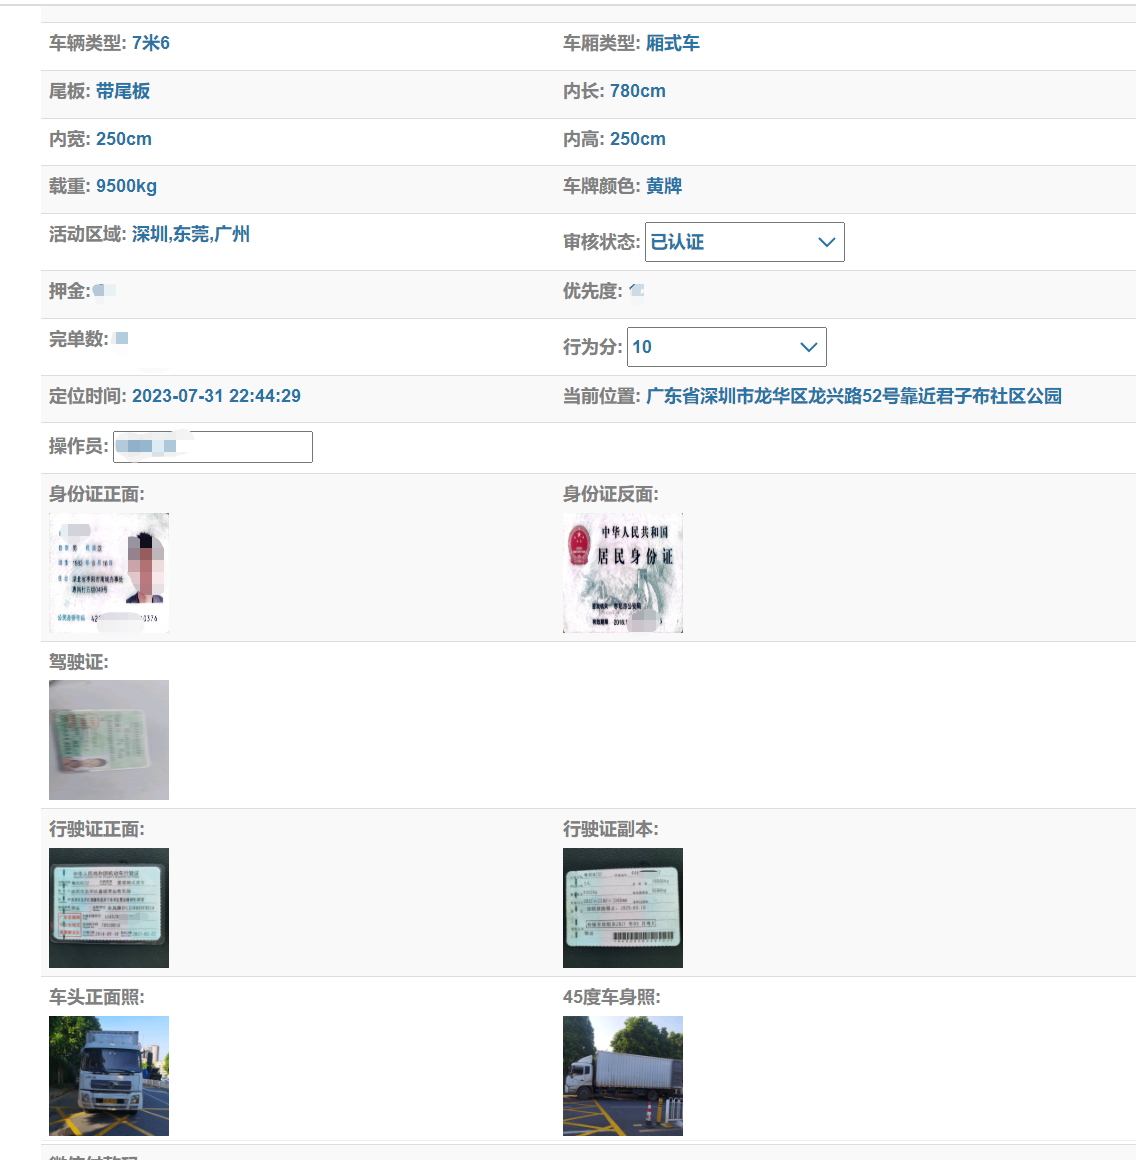Click inside the 操作员 input field
Screen dimensions: 1136x1160
[x=212, y=446]
